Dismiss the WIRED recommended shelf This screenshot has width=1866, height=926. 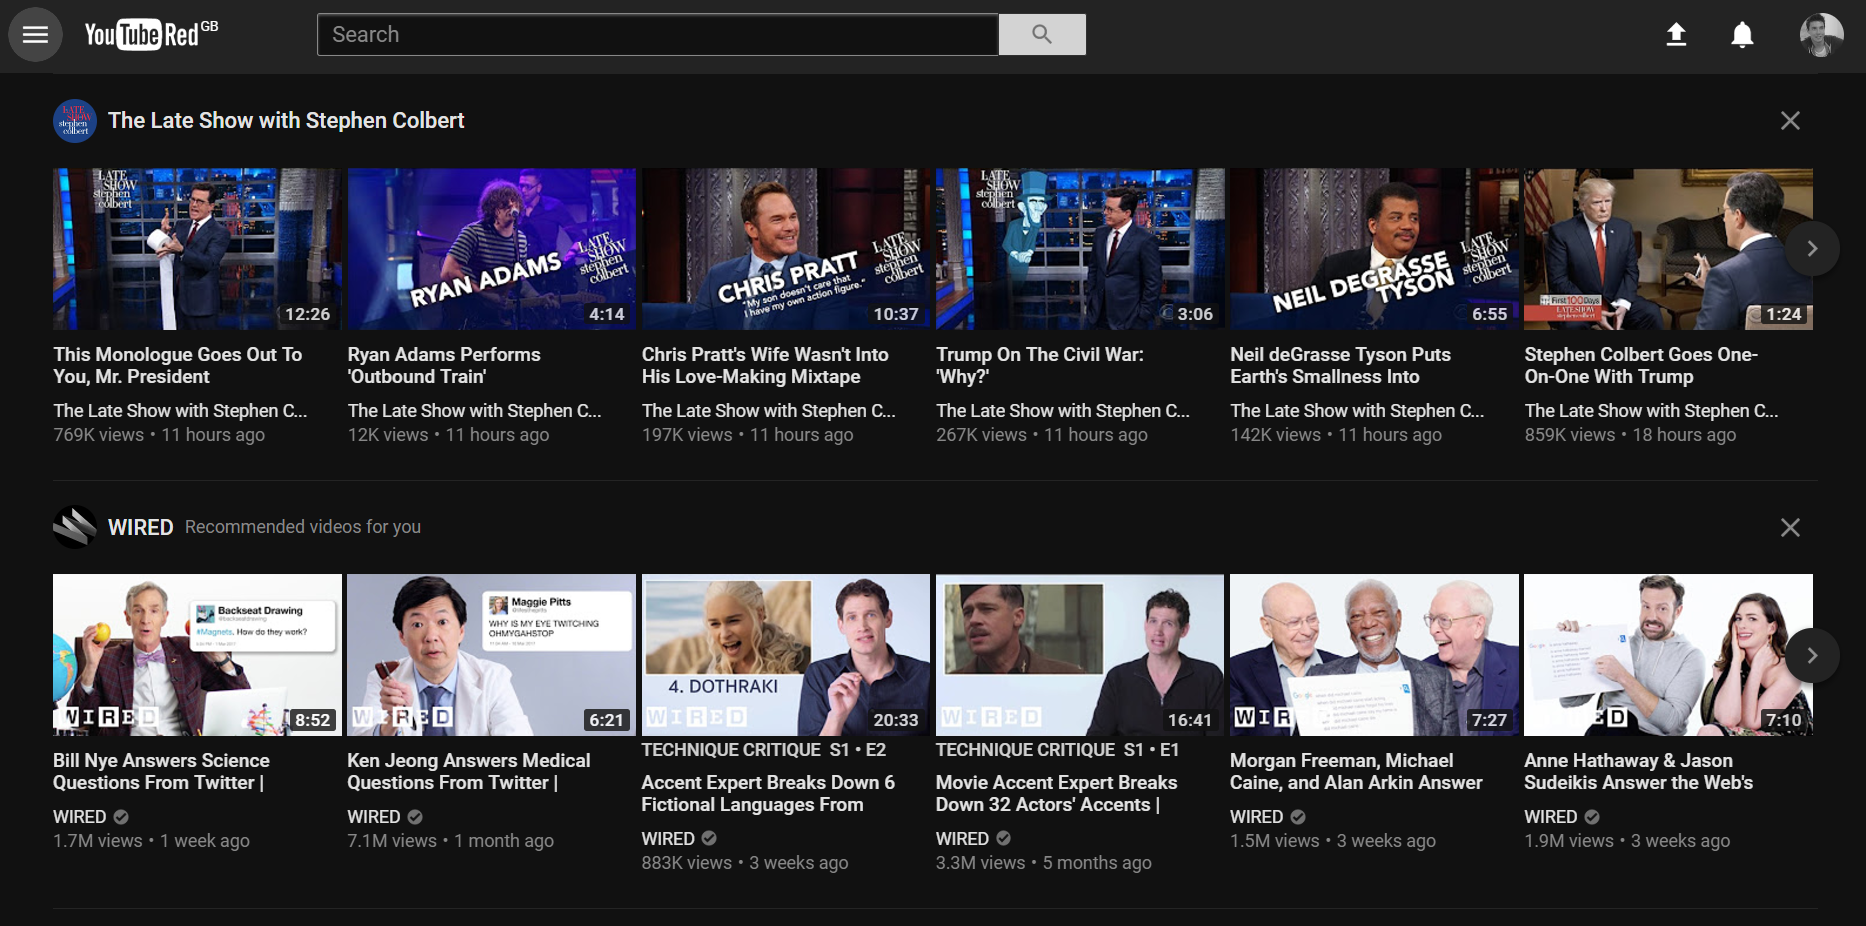1790,527
